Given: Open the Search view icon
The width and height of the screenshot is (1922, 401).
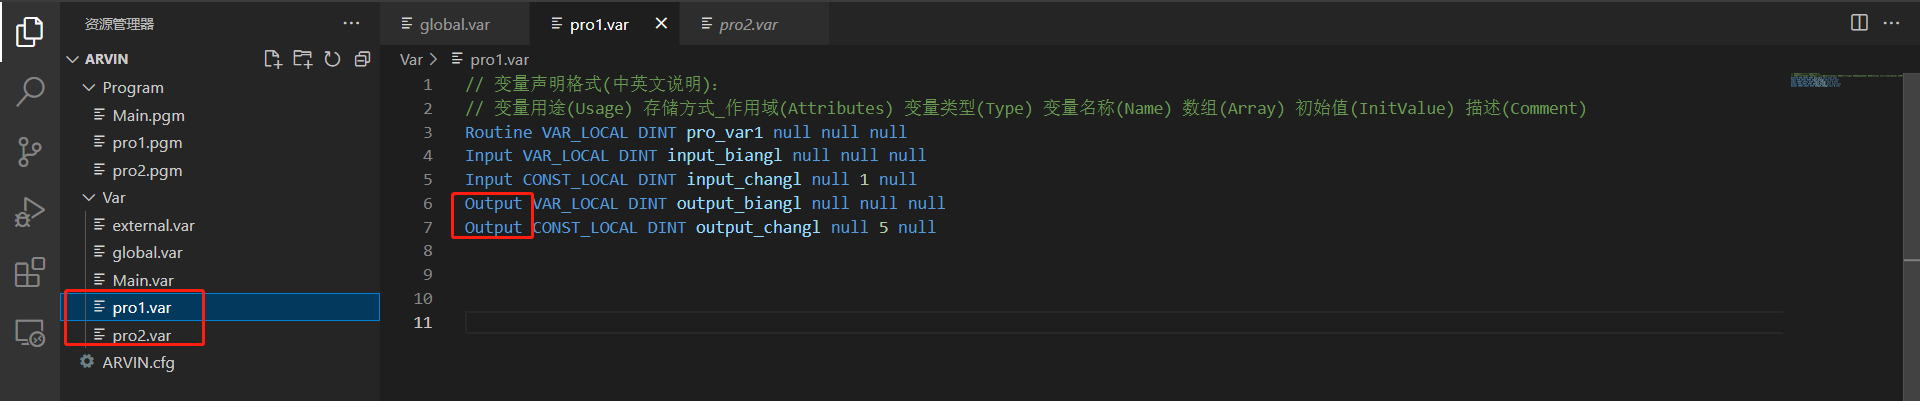Looking at the screenshot, I should point(30,92).
